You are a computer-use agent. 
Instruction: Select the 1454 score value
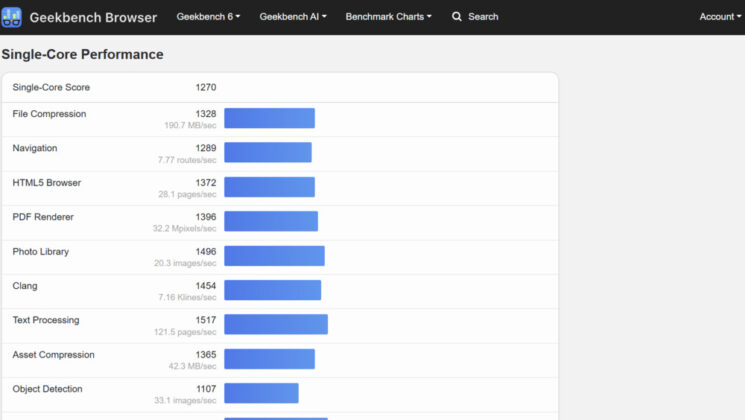pyautogui.click(x=206, y=286)
